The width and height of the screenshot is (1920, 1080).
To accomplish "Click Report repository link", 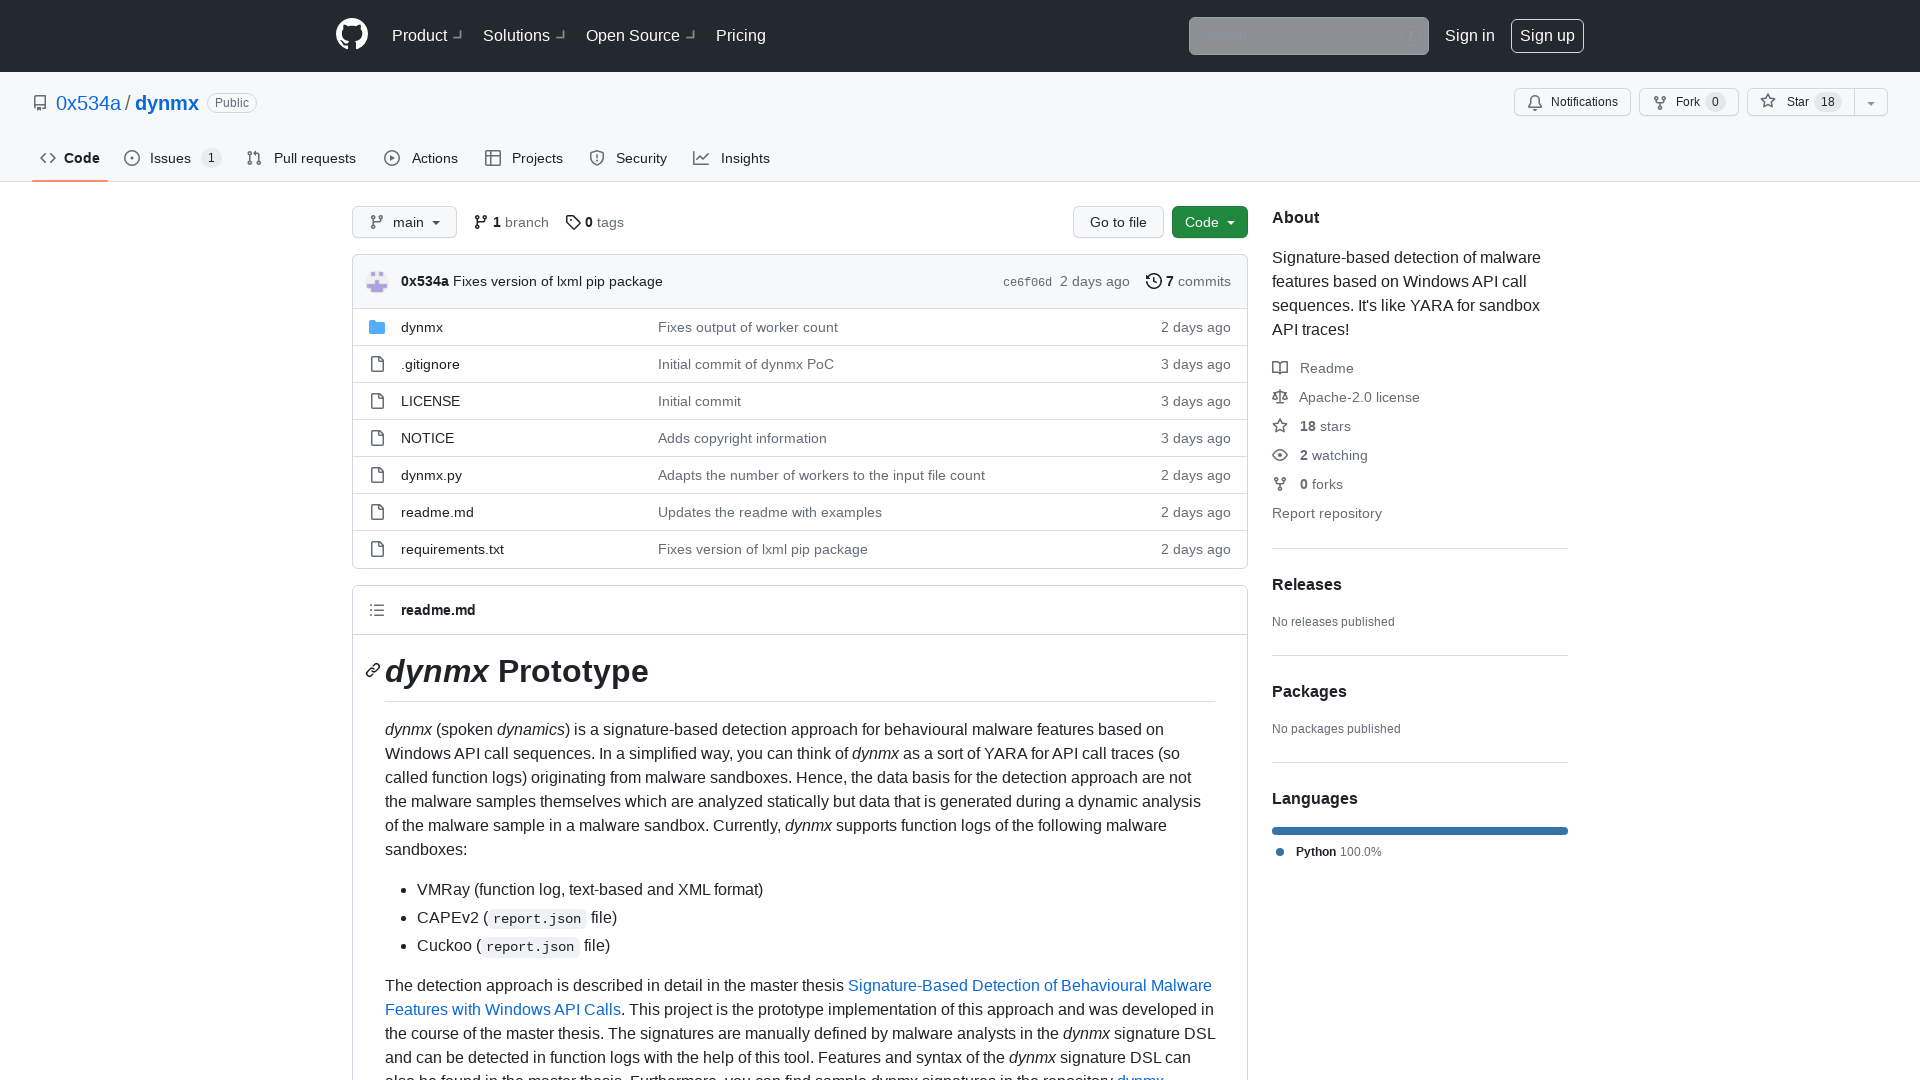I will point(1327,513).
